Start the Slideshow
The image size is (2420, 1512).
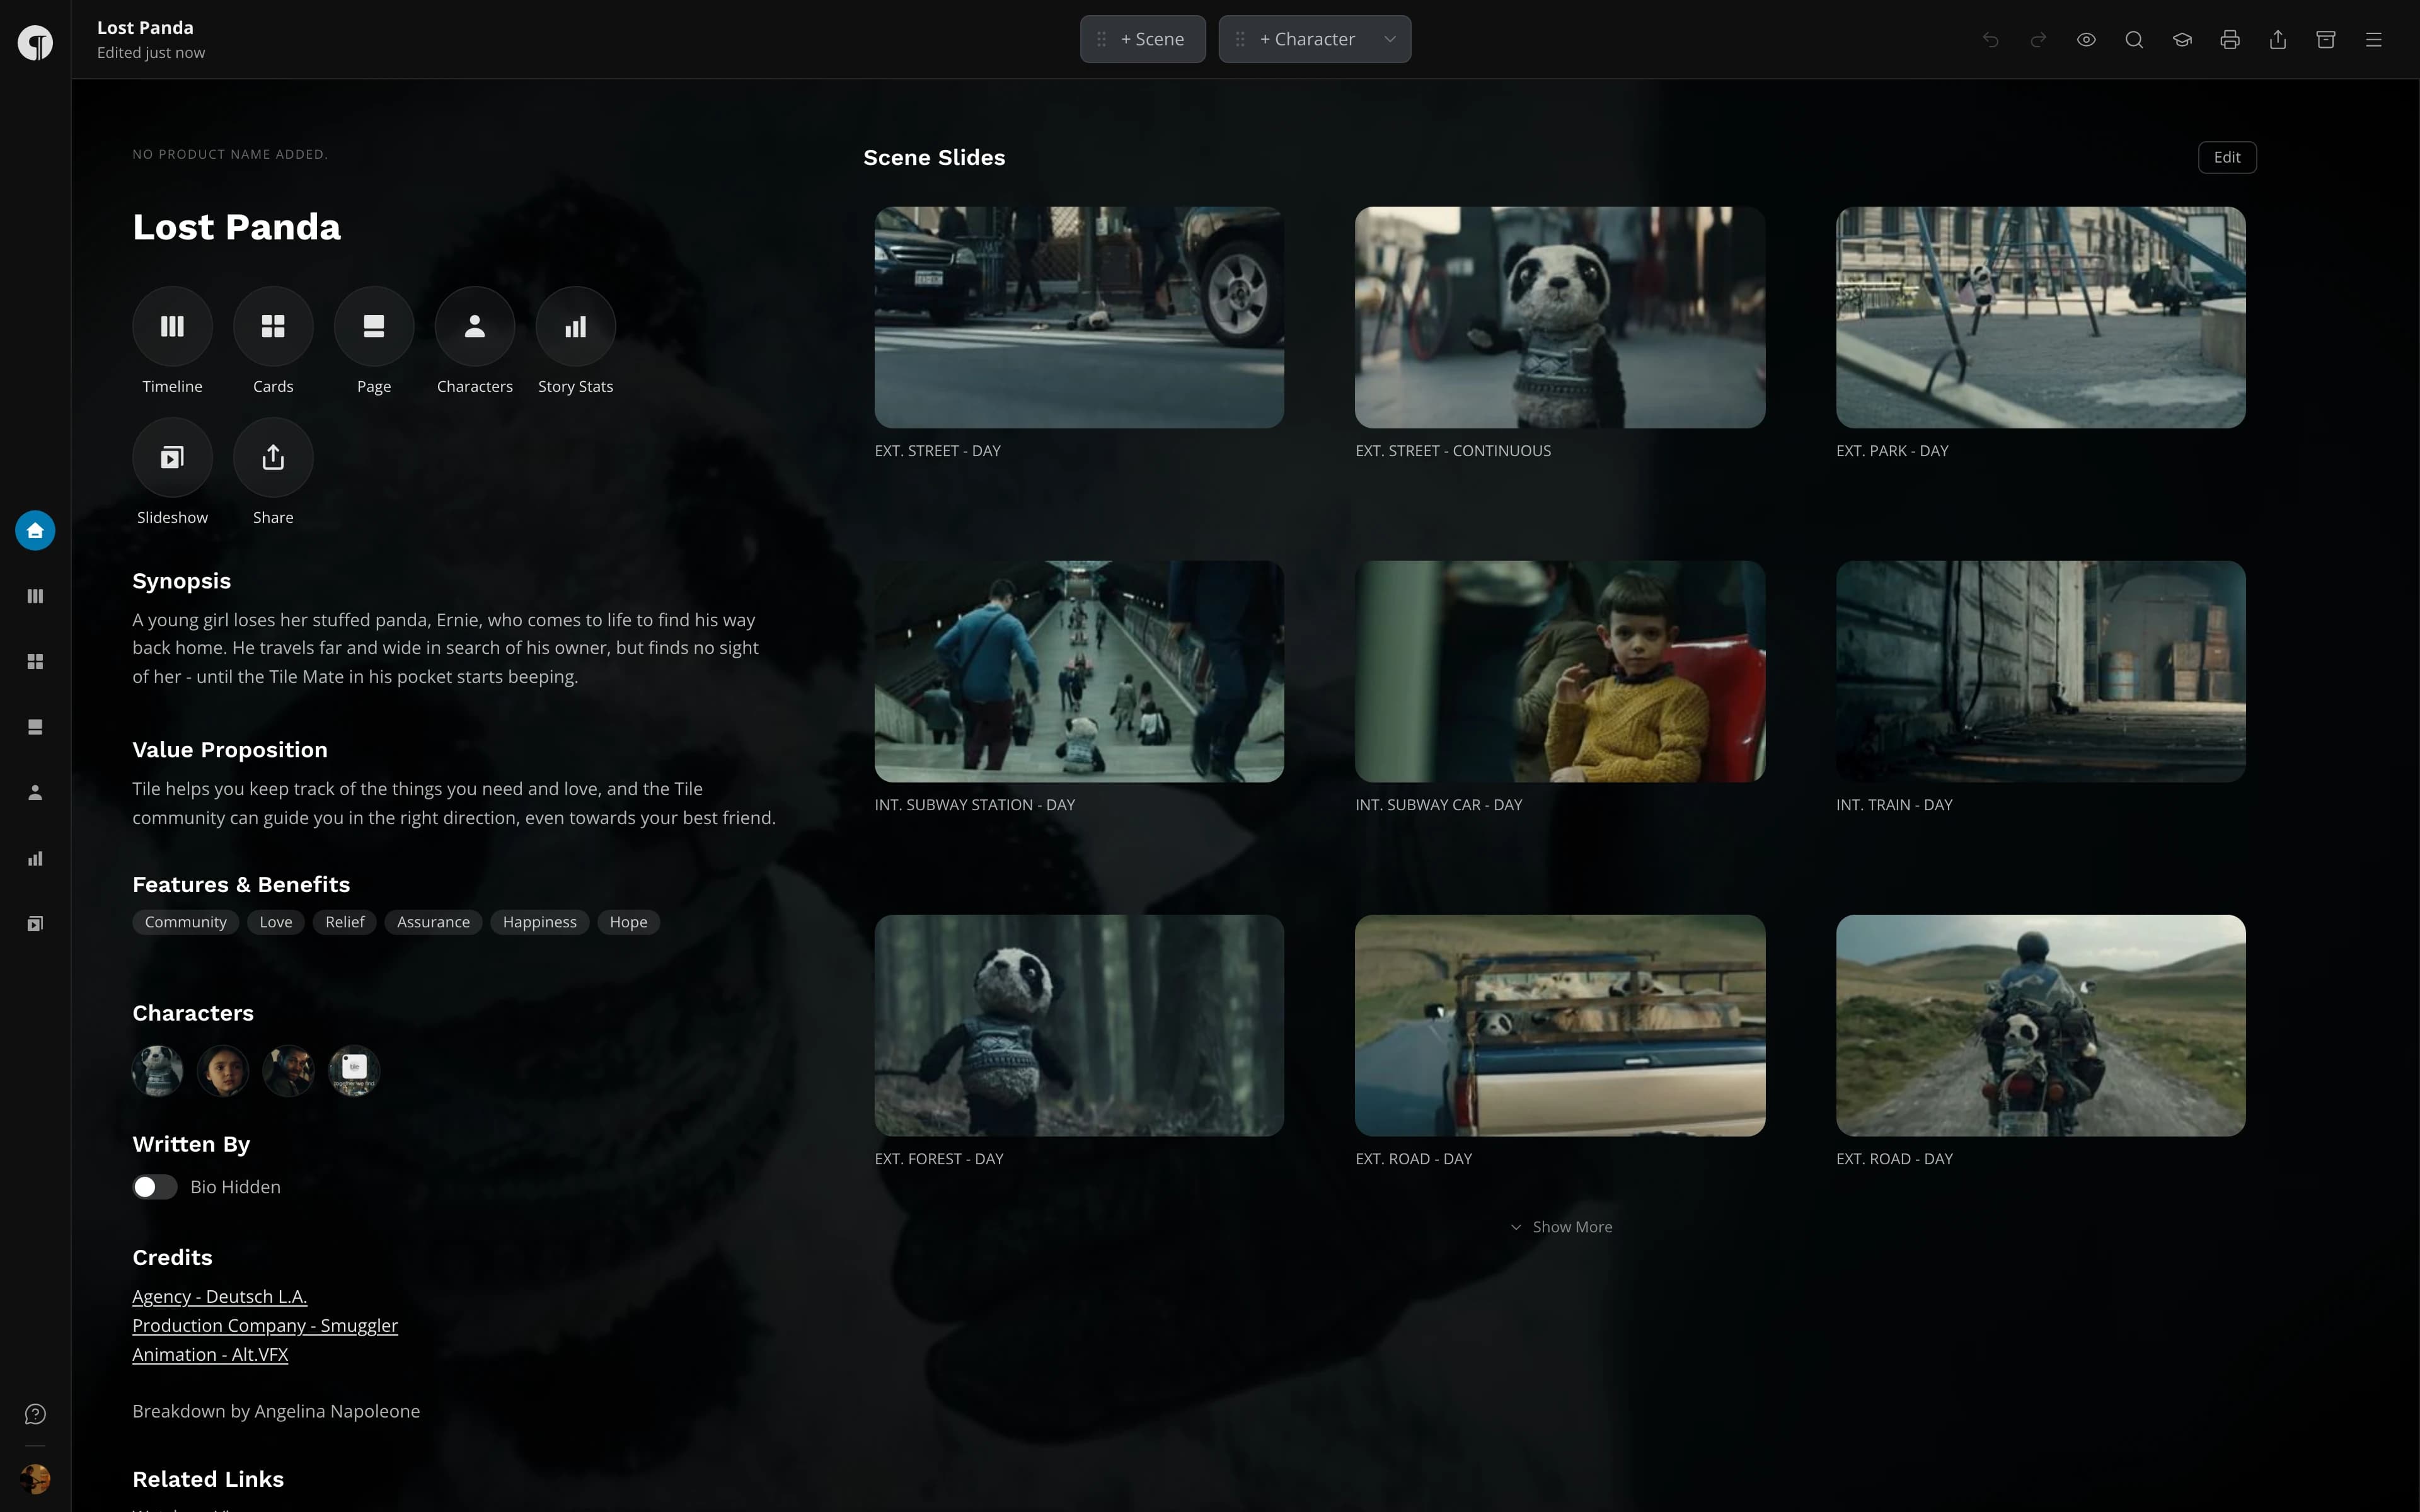pyautogui.click(x=172, y=457)
